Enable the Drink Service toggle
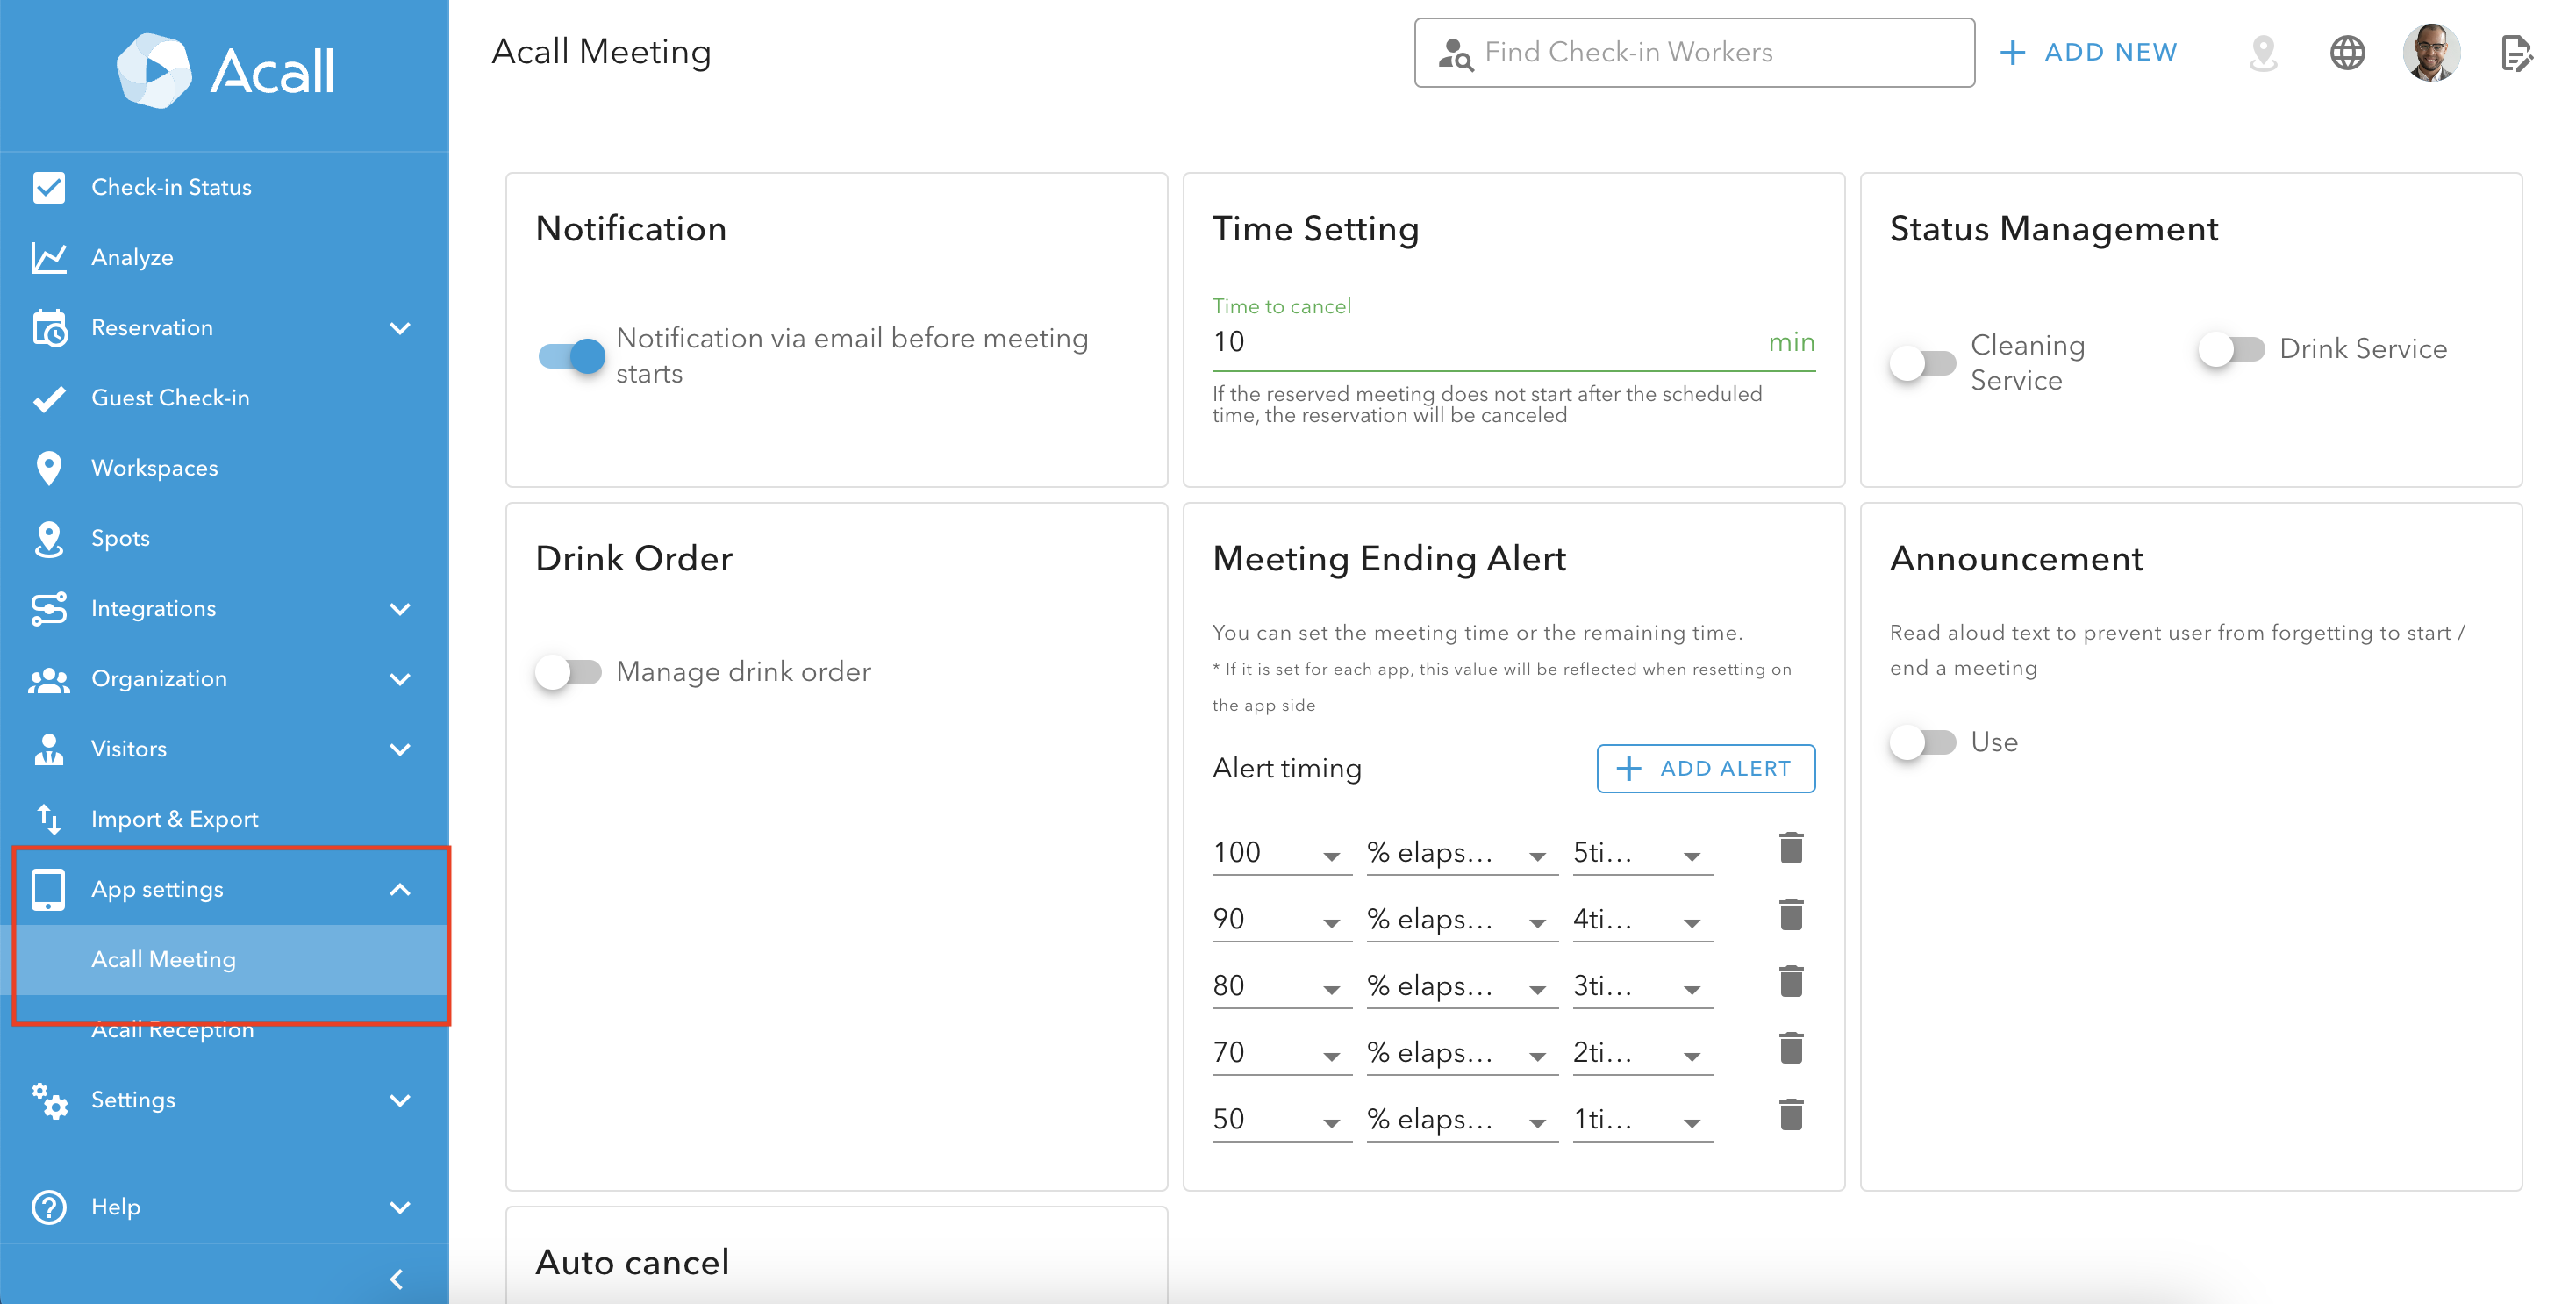 [2231, 349]
